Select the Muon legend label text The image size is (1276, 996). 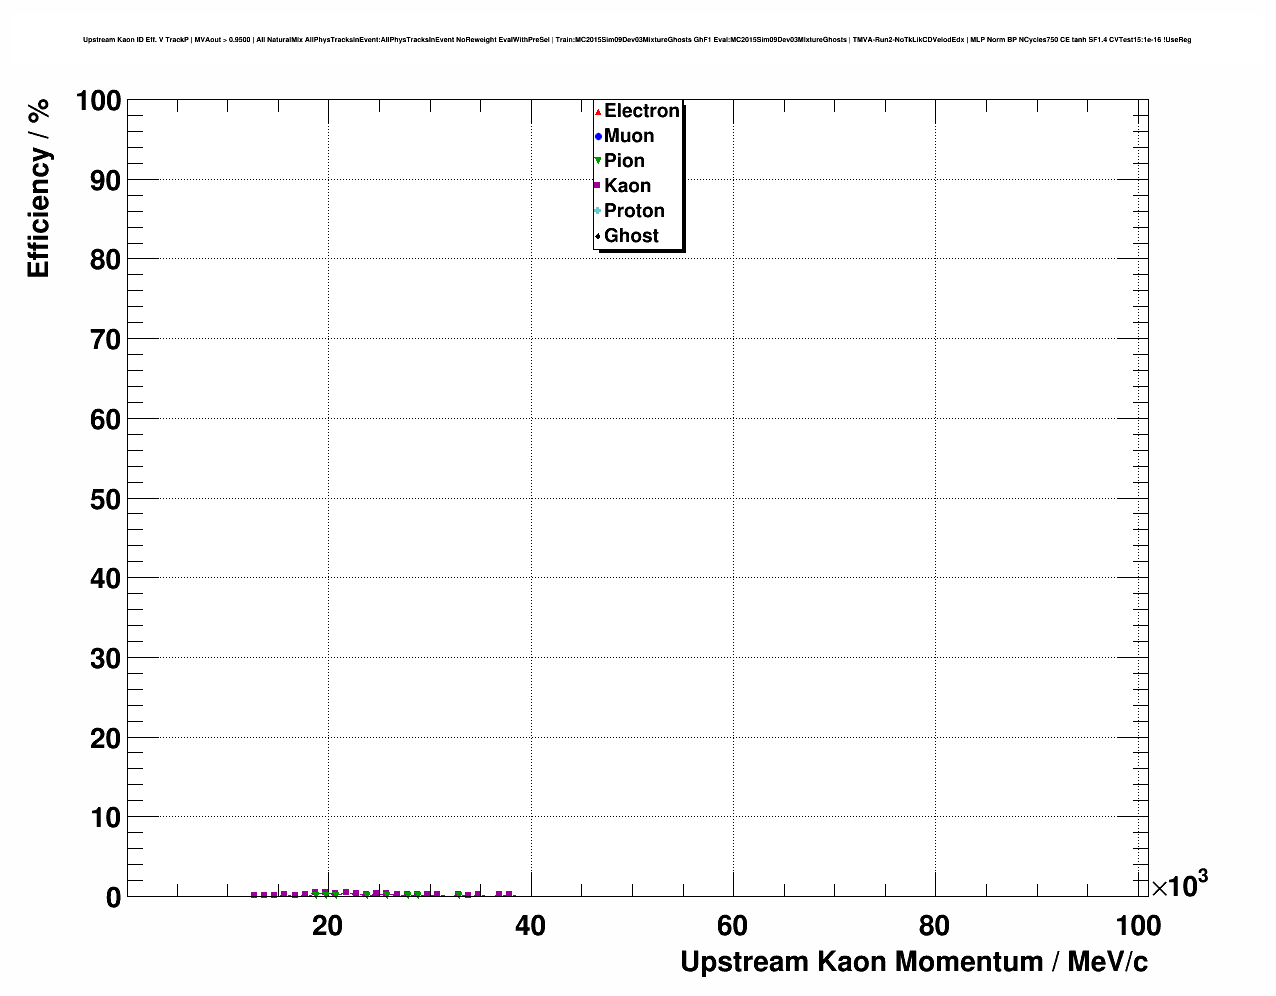click(629, 136)
